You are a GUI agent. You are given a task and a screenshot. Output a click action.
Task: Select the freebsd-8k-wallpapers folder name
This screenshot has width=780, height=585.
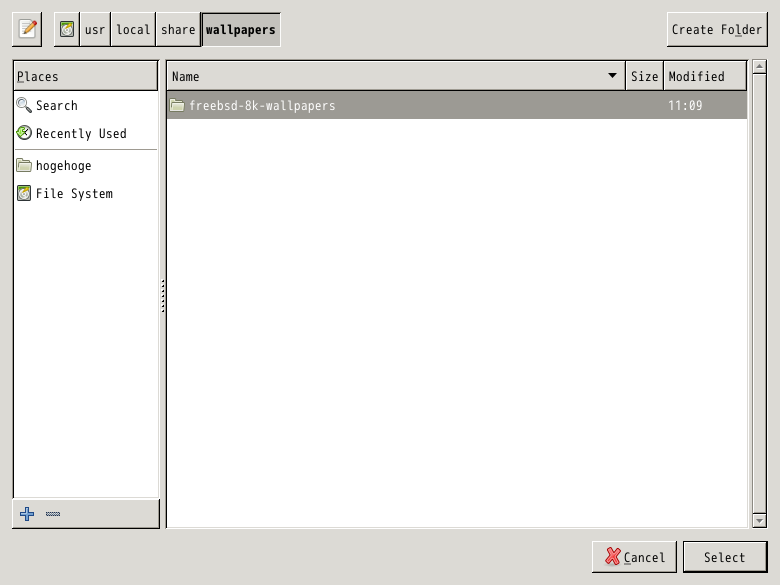tap(262, 105)
